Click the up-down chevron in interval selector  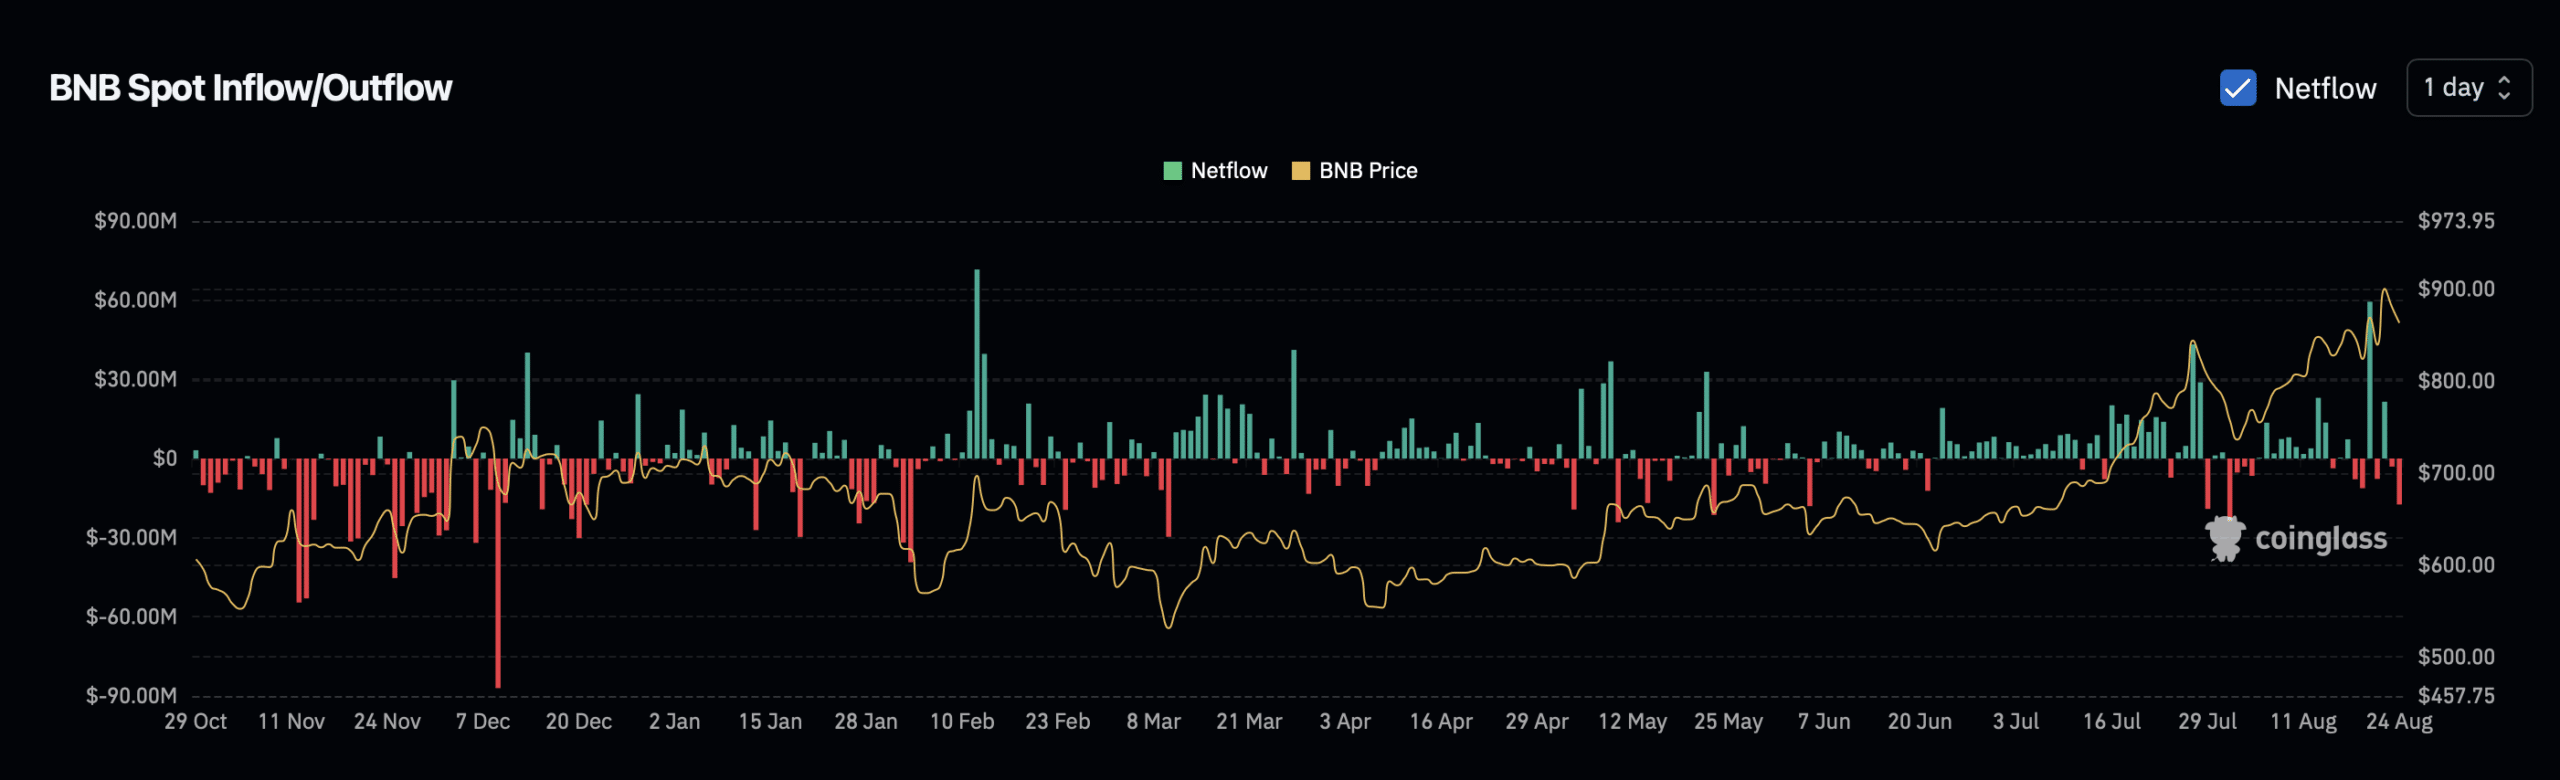(2504, 88)
